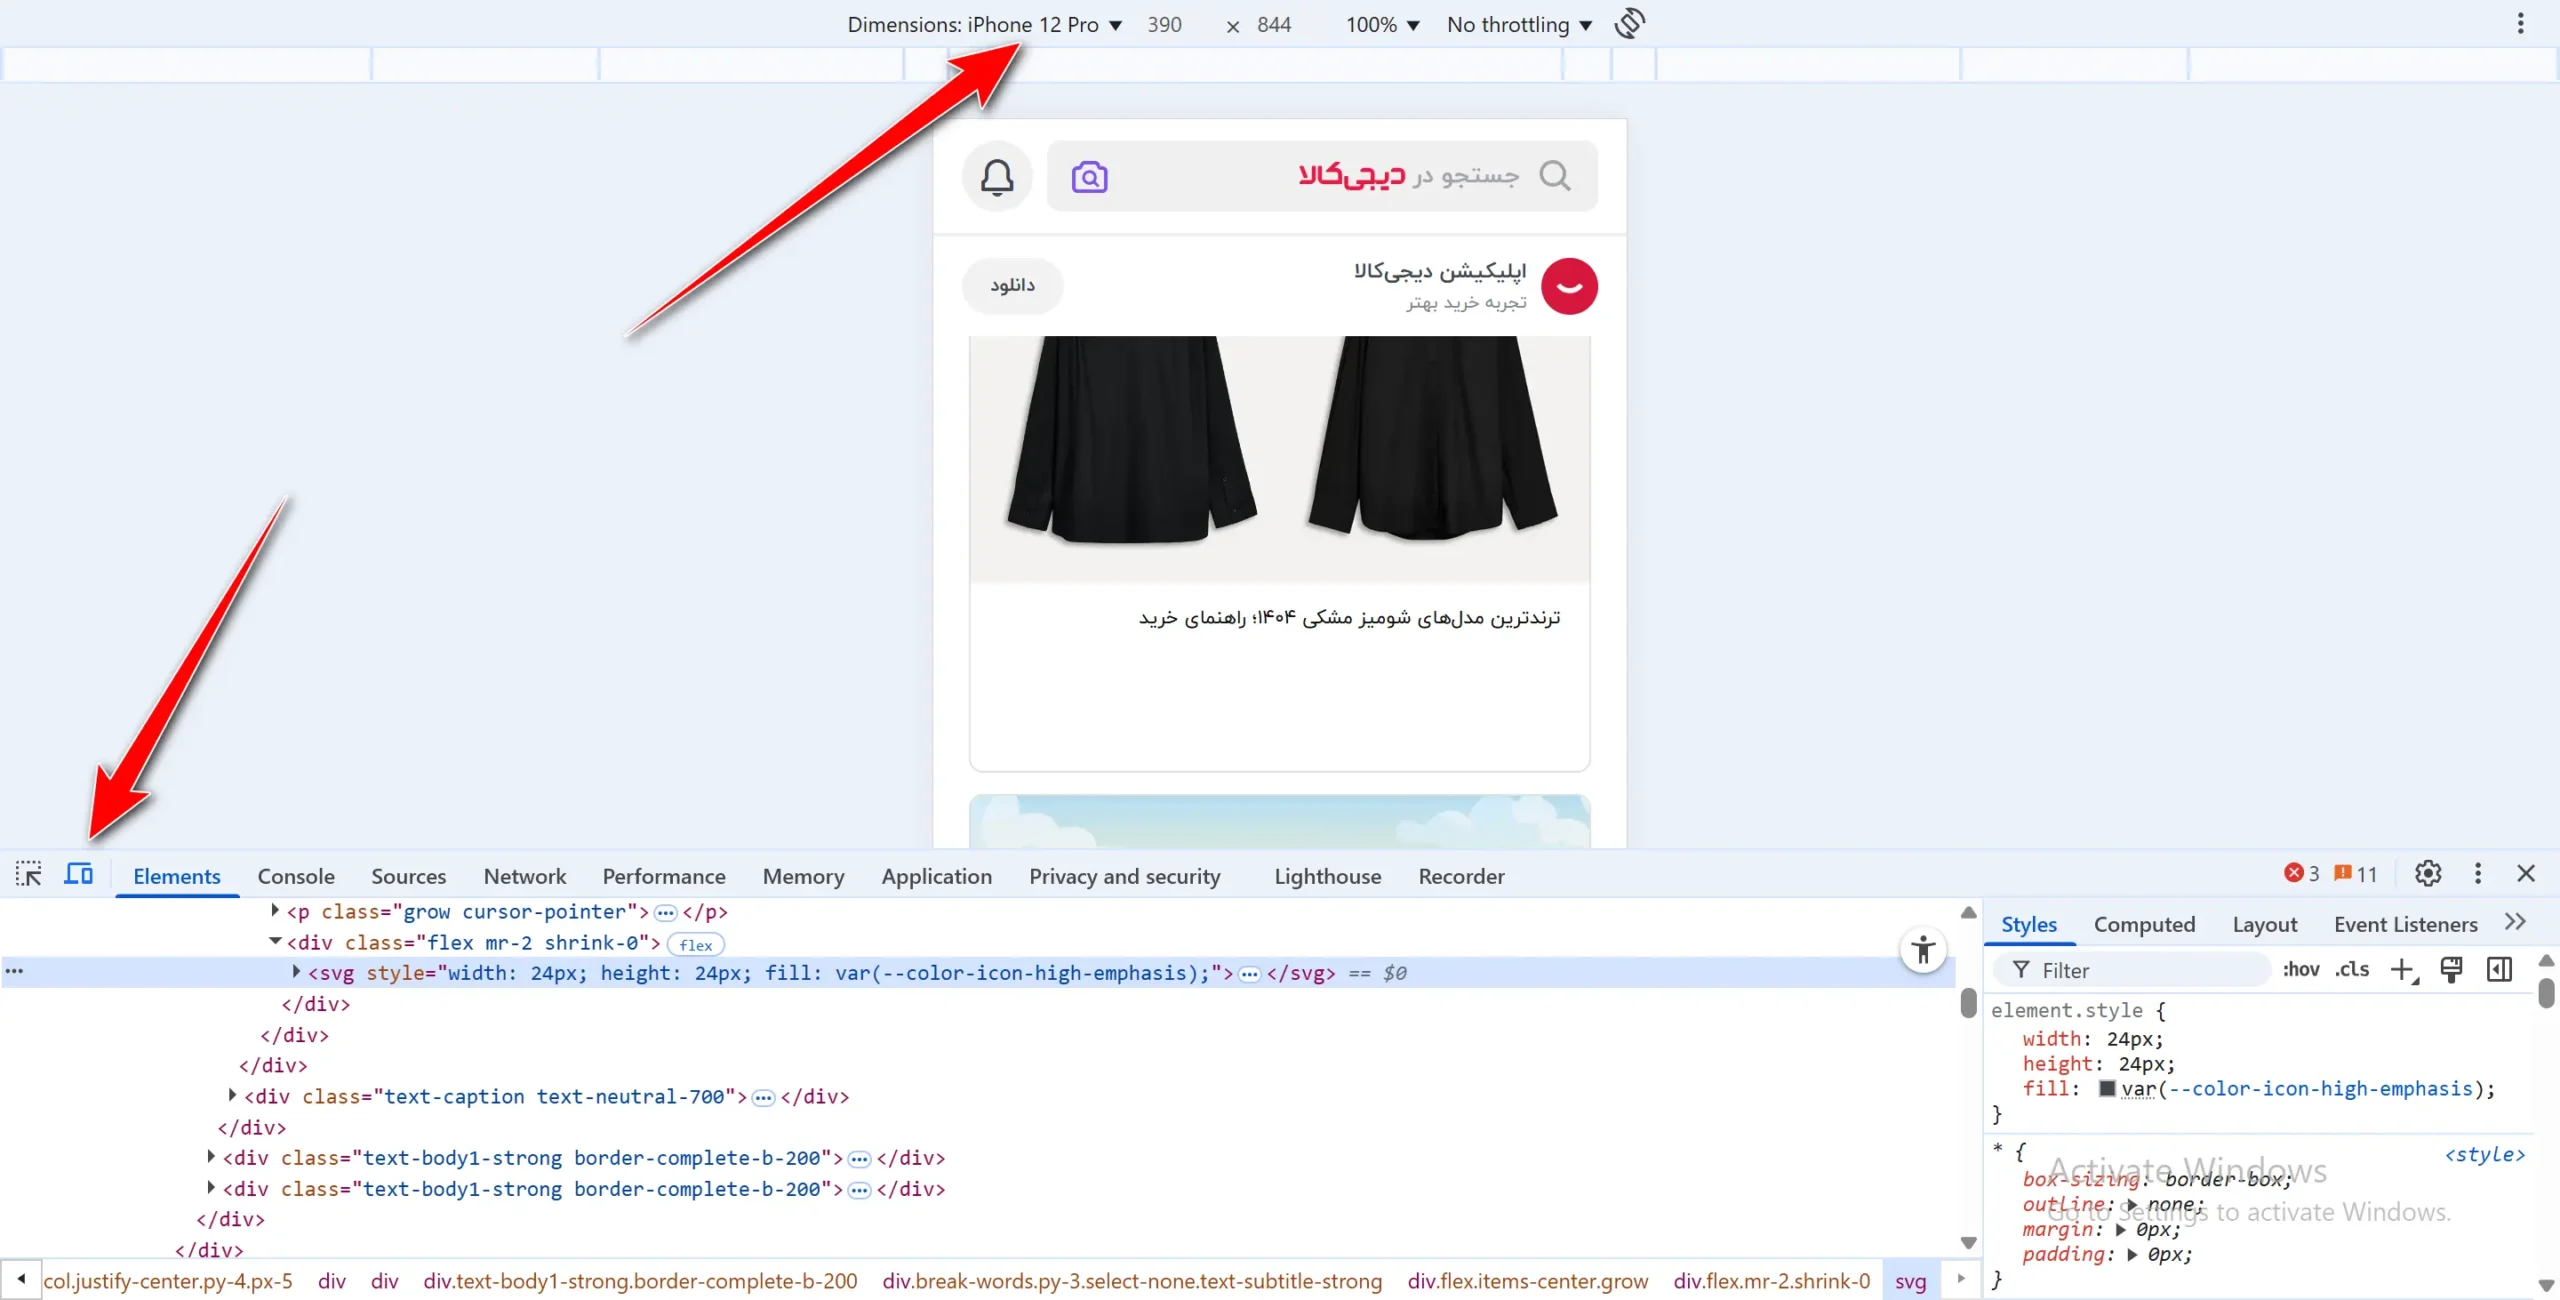Click the accessibility person icon overlay

click(x=1922, y=951)
